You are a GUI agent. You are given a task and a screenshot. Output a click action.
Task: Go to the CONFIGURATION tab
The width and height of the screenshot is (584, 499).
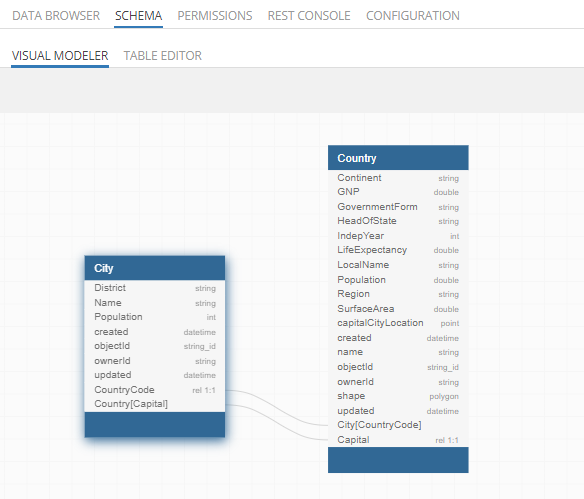413,16
